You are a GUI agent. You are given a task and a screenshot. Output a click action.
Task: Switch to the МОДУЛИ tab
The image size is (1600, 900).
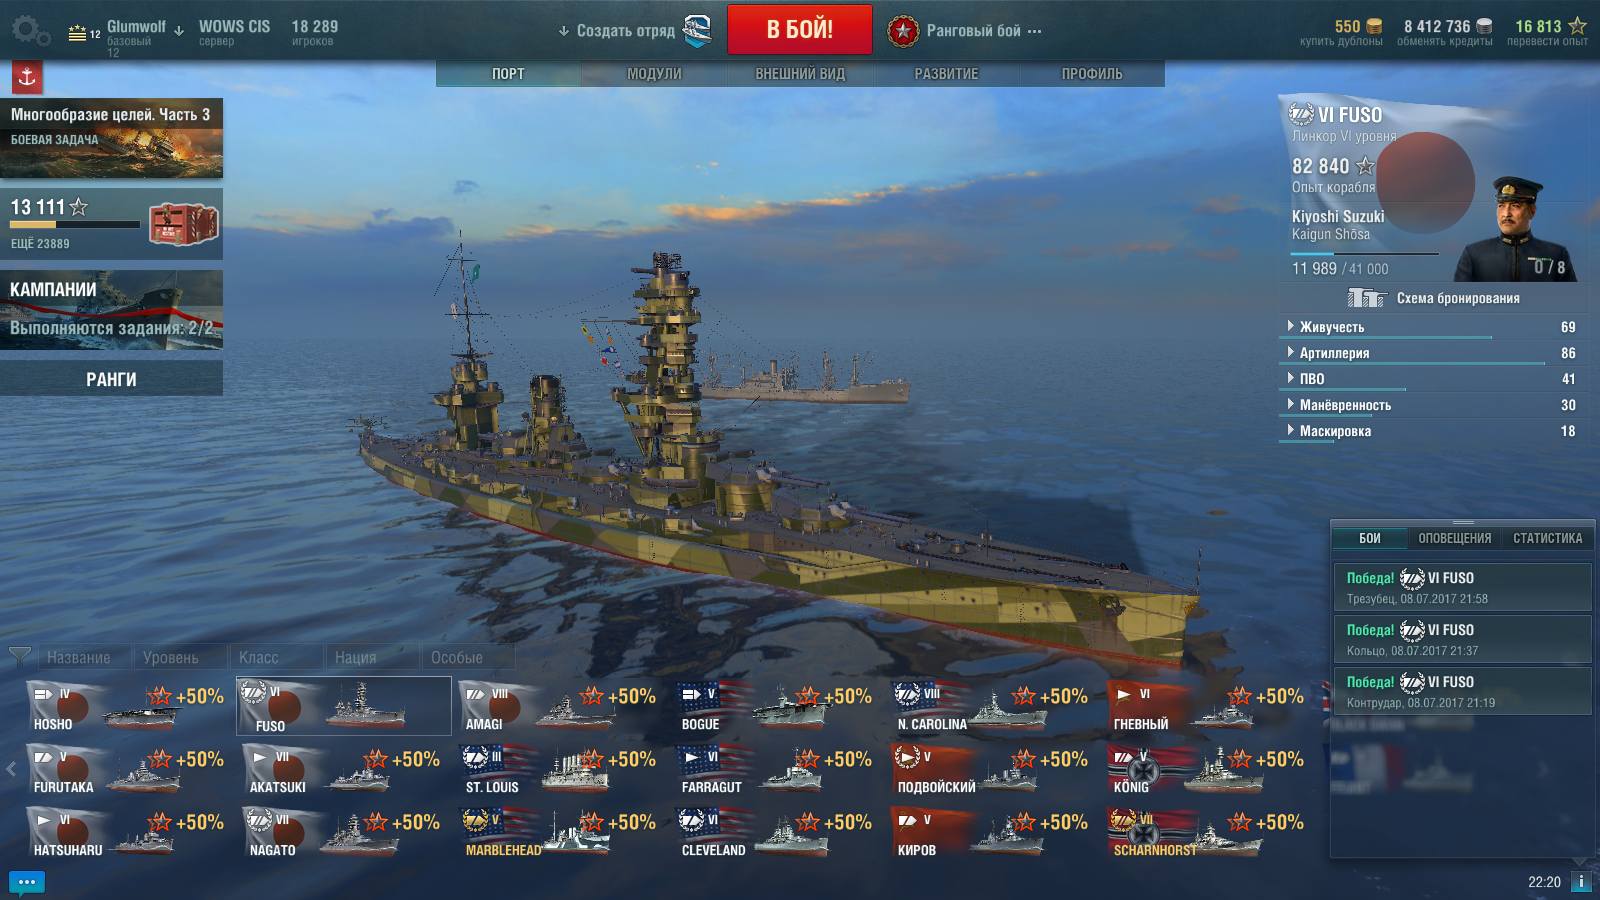(x=654, y=74)
